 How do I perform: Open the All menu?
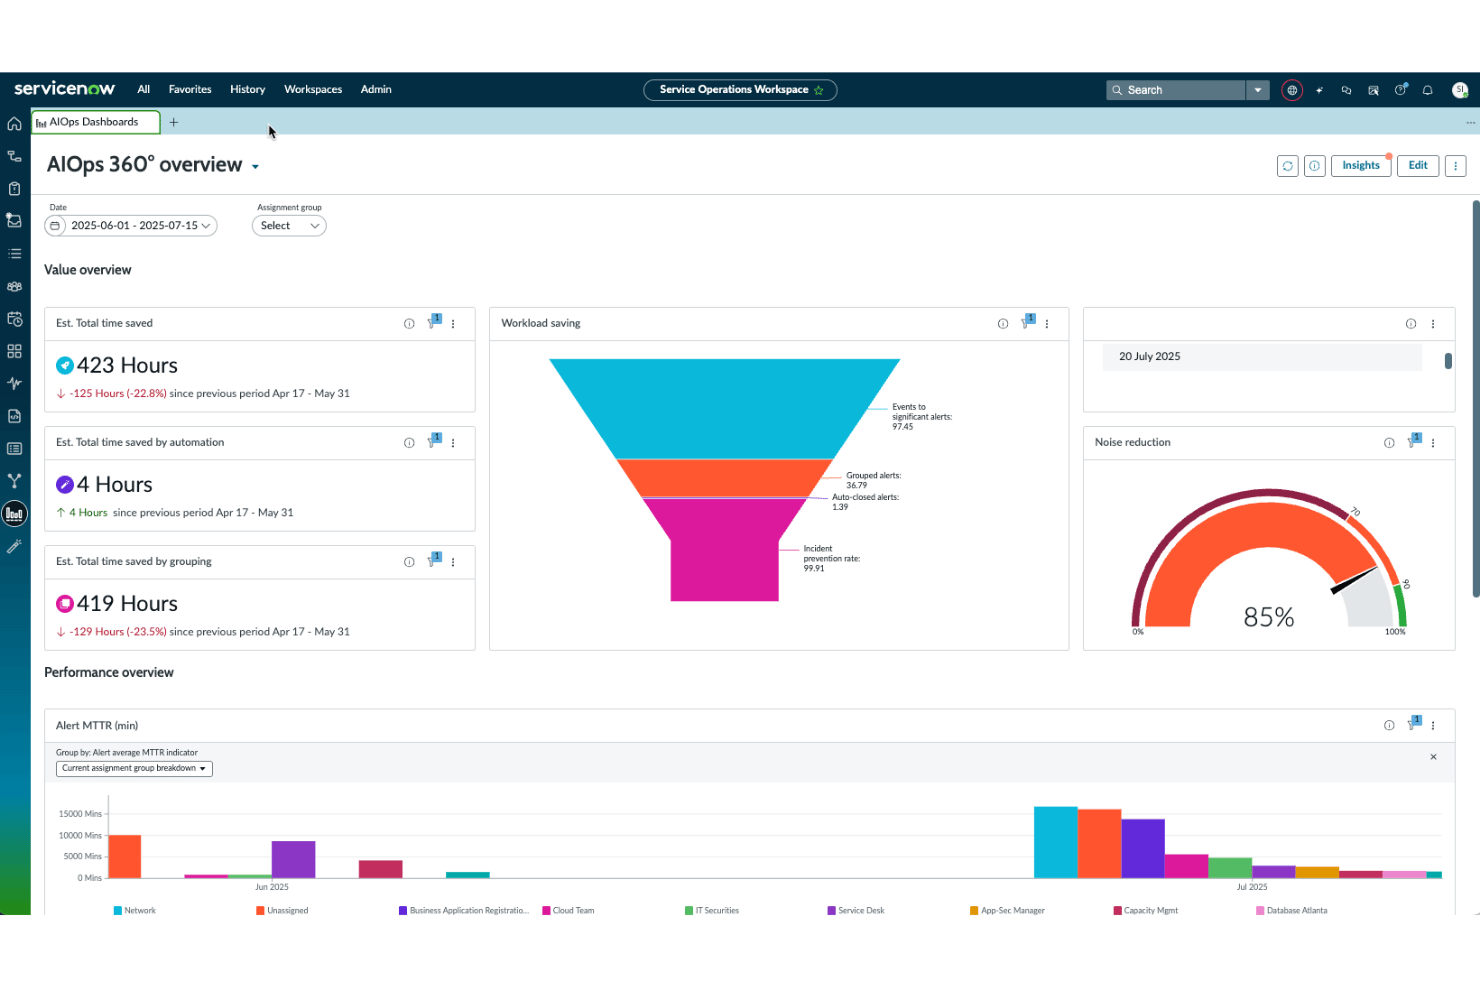144,90
